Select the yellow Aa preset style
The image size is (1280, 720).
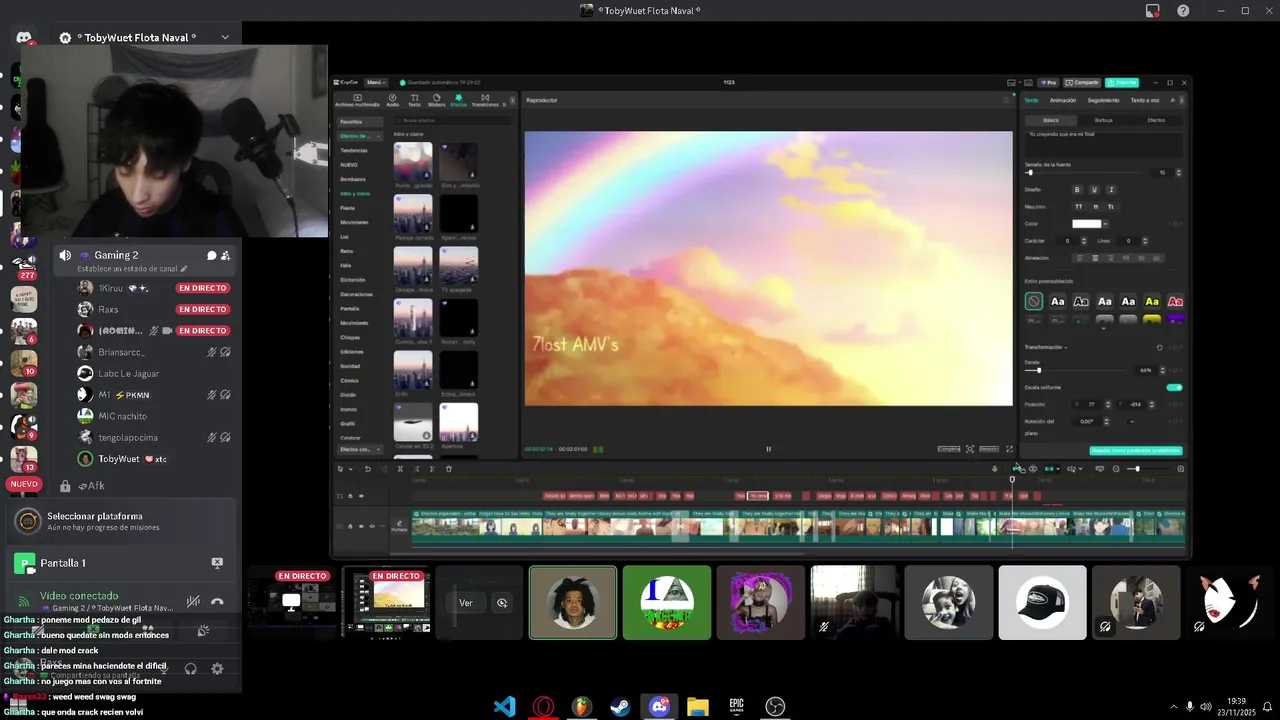[1152, 301]
